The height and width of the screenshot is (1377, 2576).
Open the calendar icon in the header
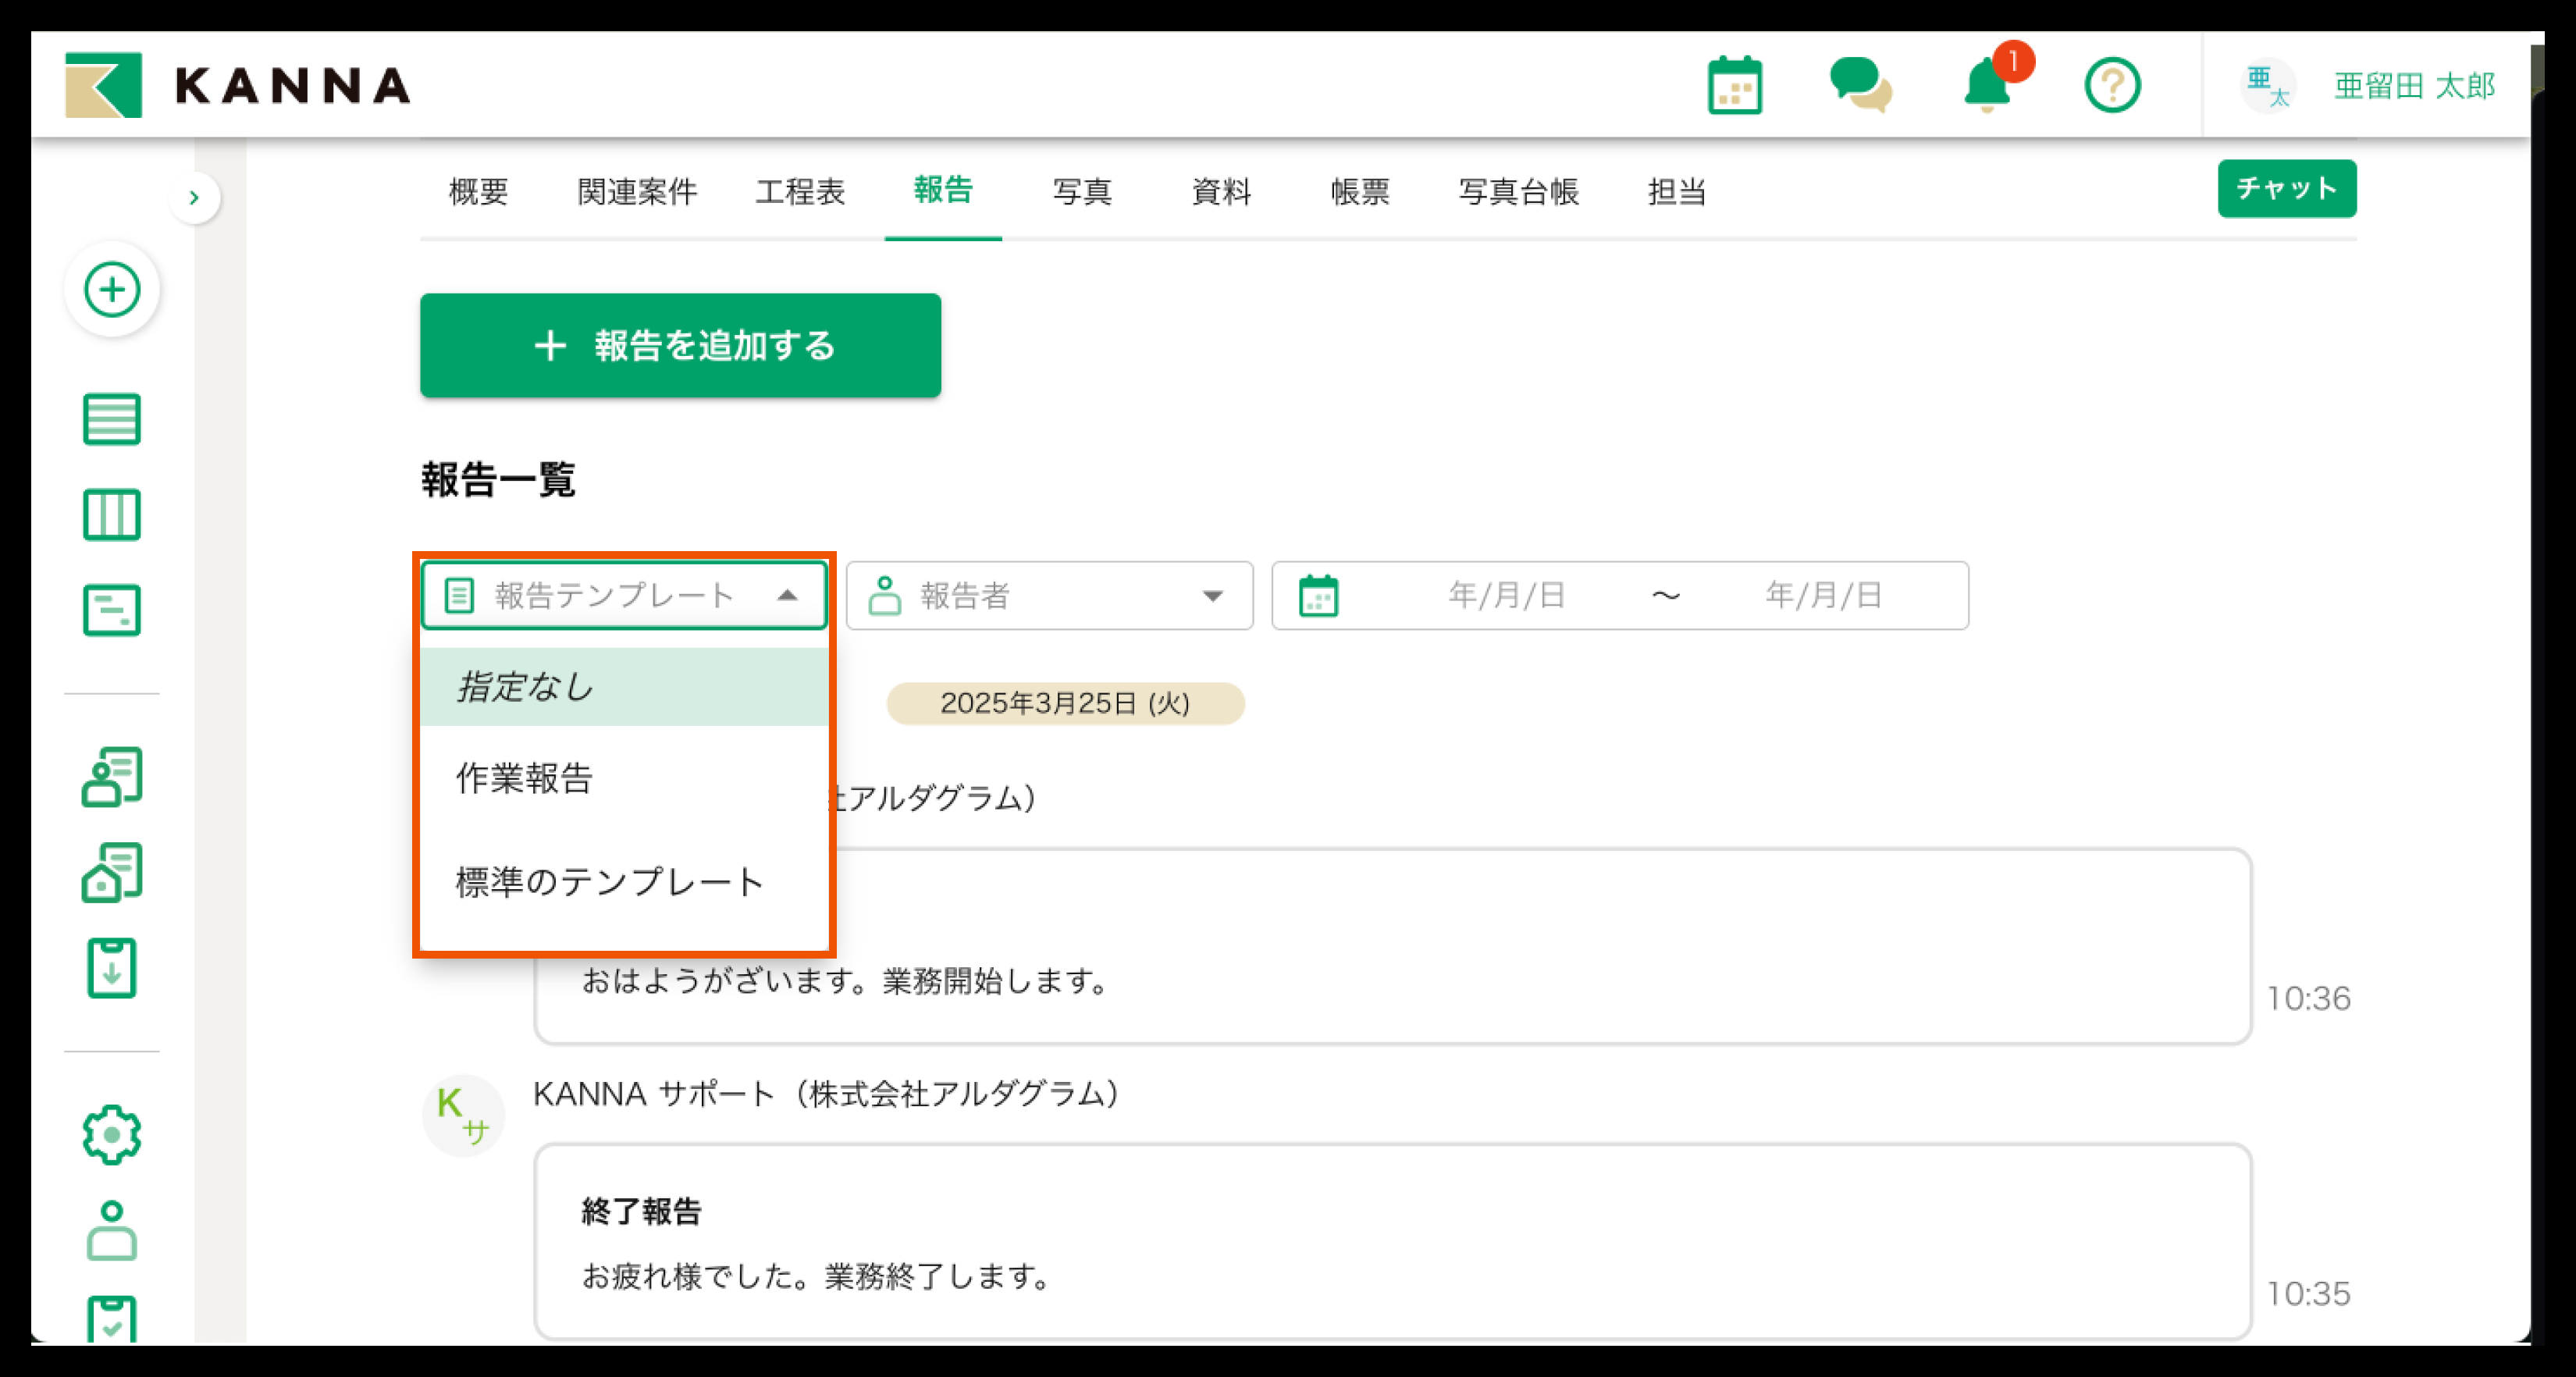pos(1734,86)
